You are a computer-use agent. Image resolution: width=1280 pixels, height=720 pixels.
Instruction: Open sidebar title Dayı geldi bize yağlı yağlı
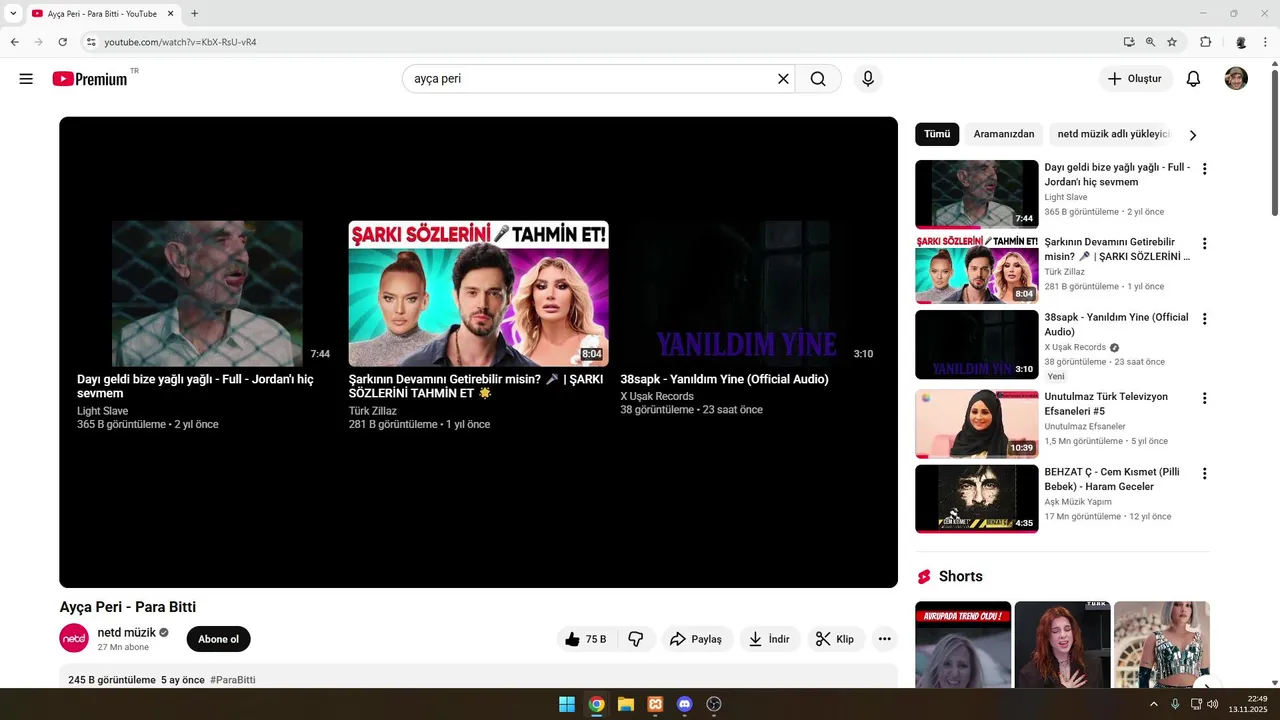[x=1116, y=174]
